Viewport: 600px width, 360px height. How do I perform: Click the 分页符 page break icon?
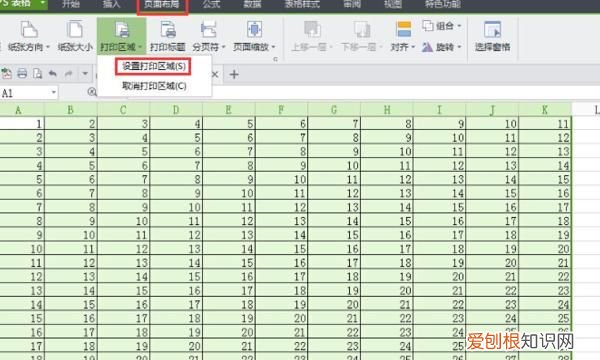[x=209, y=30]
